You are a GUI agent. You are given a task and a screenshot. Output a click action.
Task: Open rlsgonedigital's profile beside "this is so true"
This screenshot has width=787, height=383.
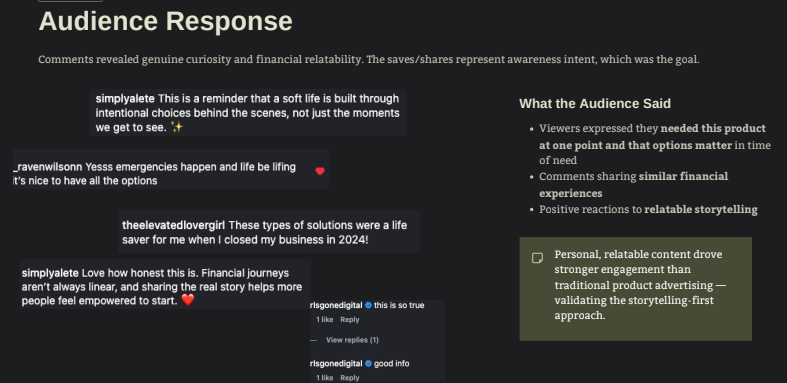[x=336, y=305]
